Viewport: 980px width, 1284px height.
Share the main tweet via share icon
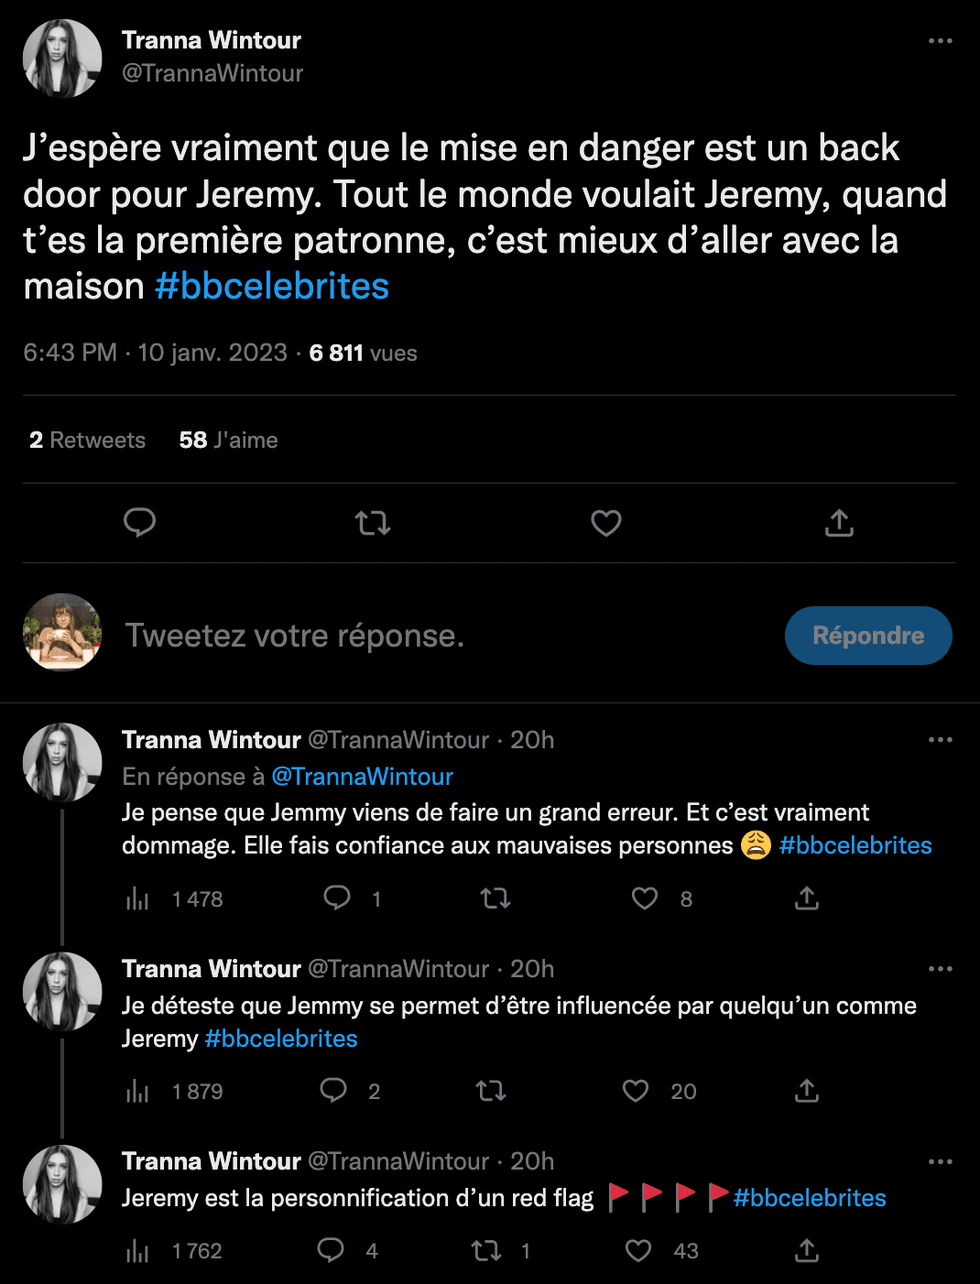(839, 522)
